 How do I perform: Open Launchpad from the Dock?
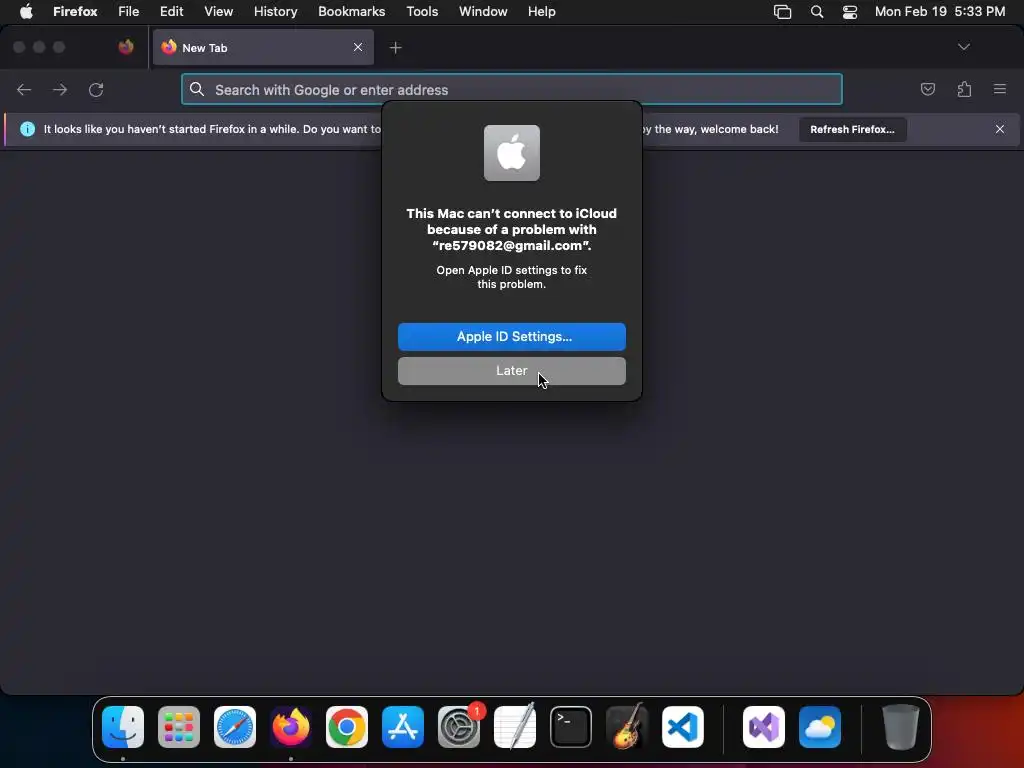coord(179,726)
